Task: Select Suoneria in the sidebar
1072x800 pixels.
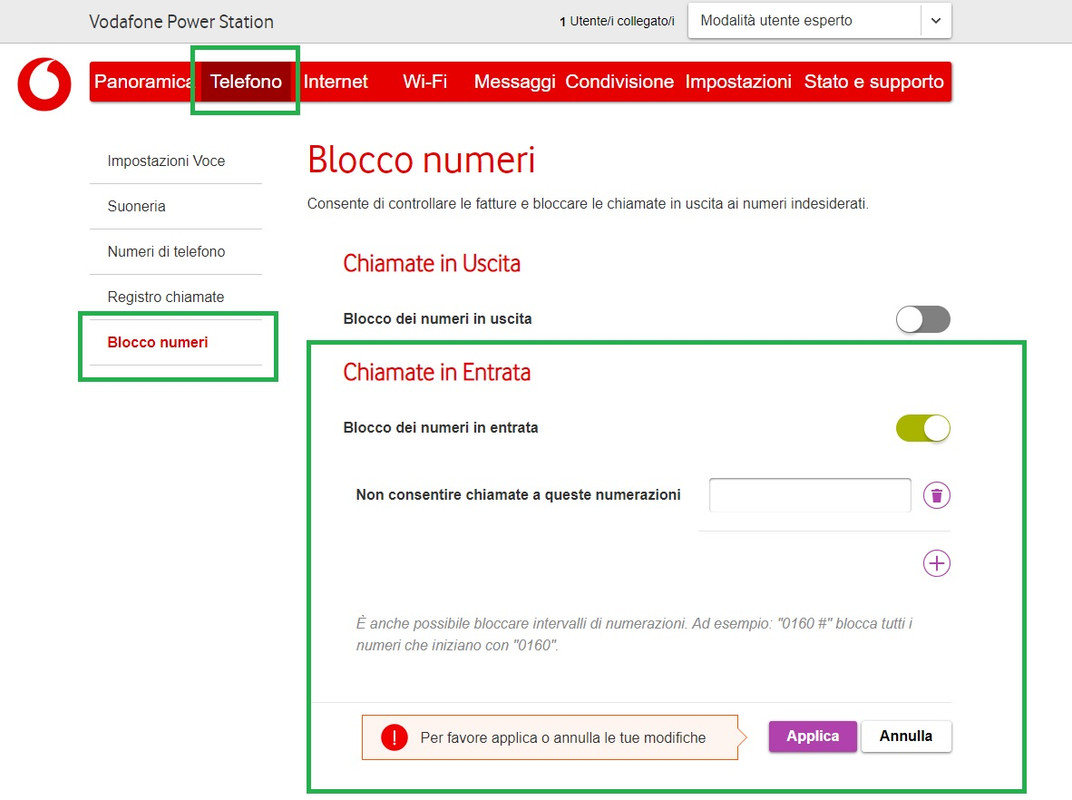Action: point(176,206)
